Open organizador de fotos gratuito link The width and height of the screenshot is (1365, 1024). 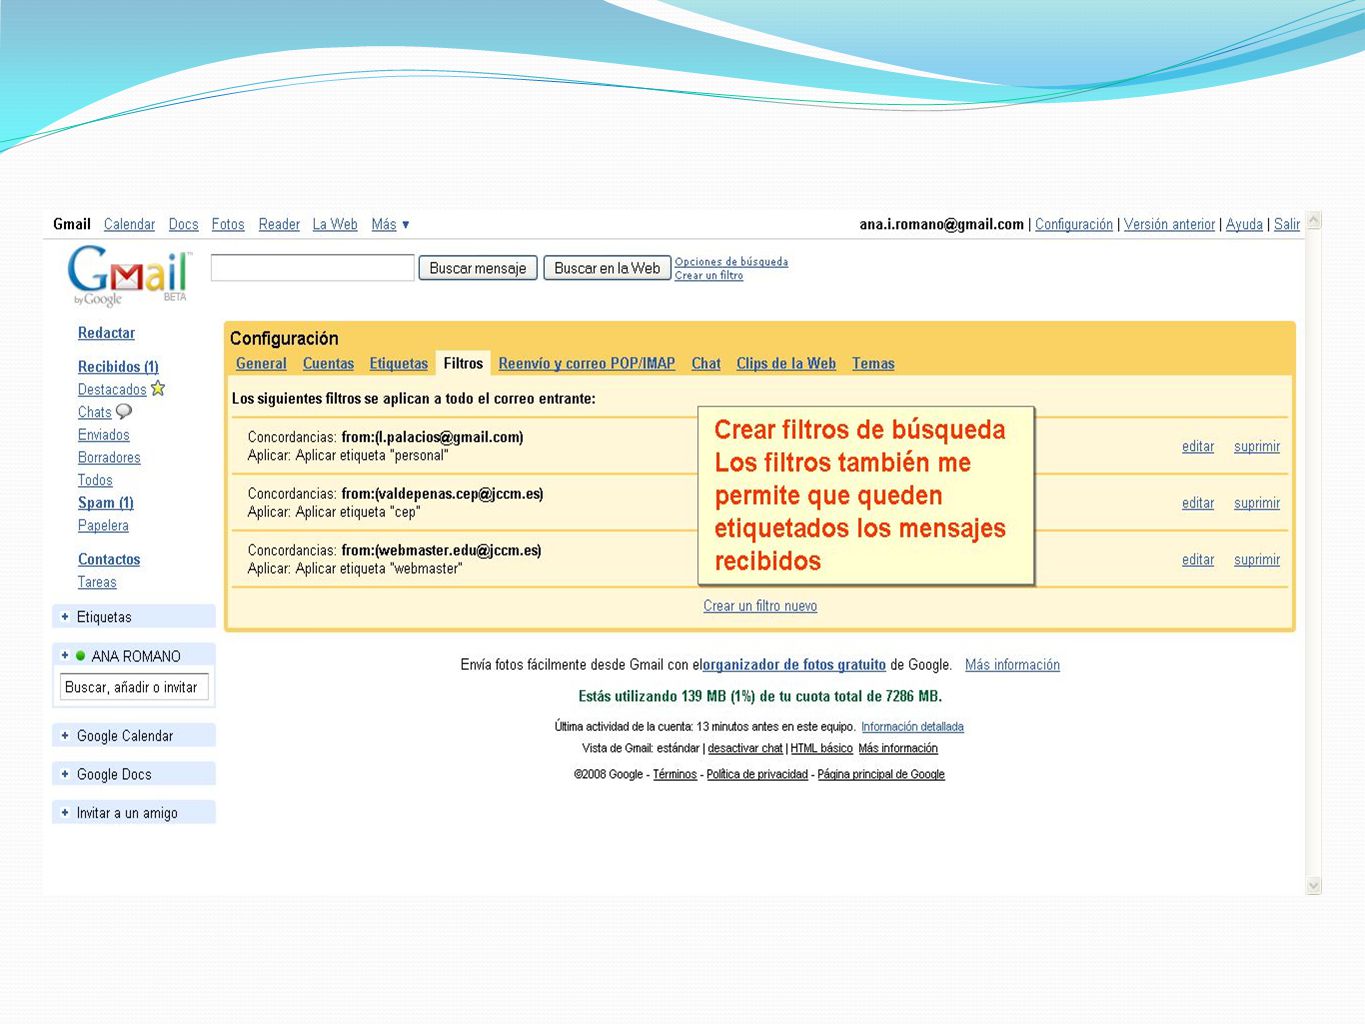point(794,665)
